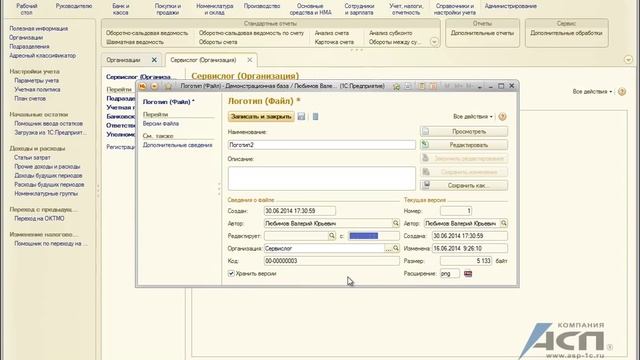Close the Организации tab with its X
This screenshot has width=640, height=360.
pyautogui.click(x=154, y=60)
